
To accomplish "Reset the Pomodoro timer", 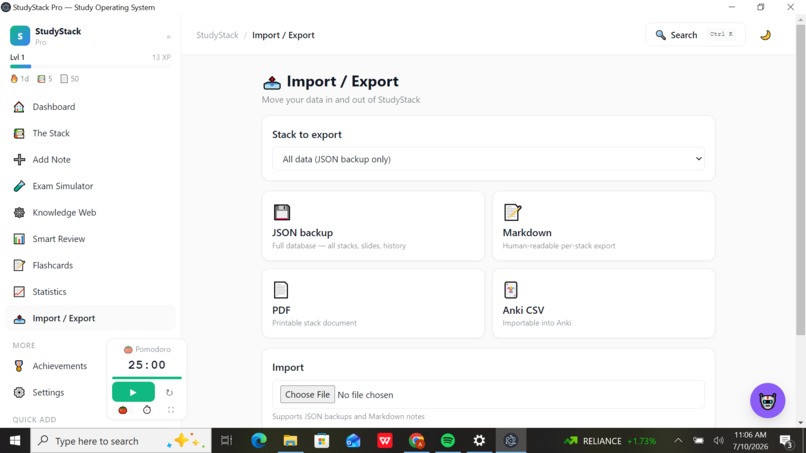I will click(169, 392).
